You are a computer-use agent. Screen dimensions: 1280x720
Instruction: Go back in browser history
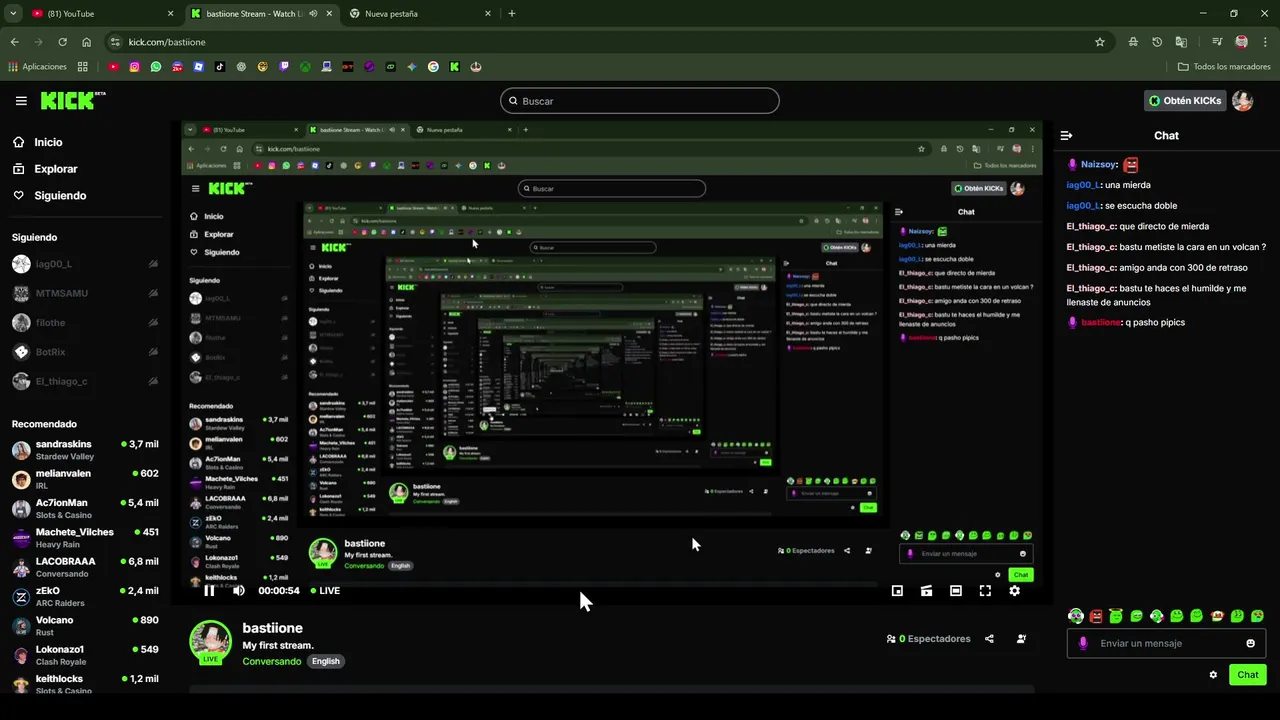pos(14,42)
